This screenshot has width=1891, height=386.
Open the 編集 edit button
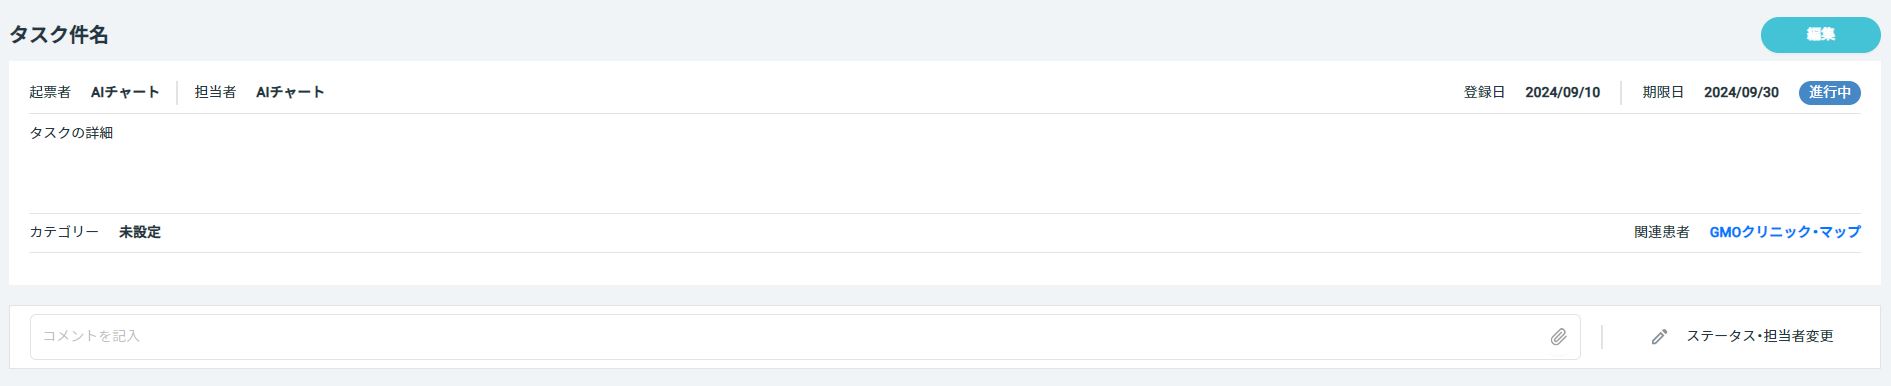tap(1820, 35)
